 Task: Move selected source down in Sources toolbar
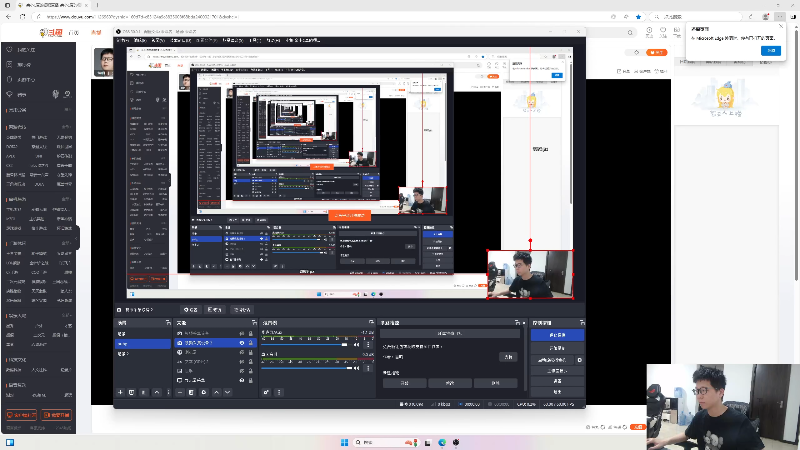tap(228, 392)
